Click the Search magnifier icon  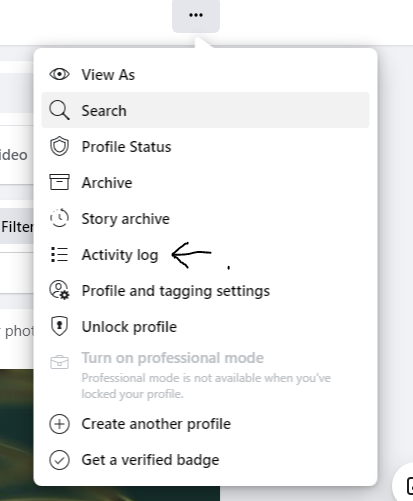click(59, 110)
